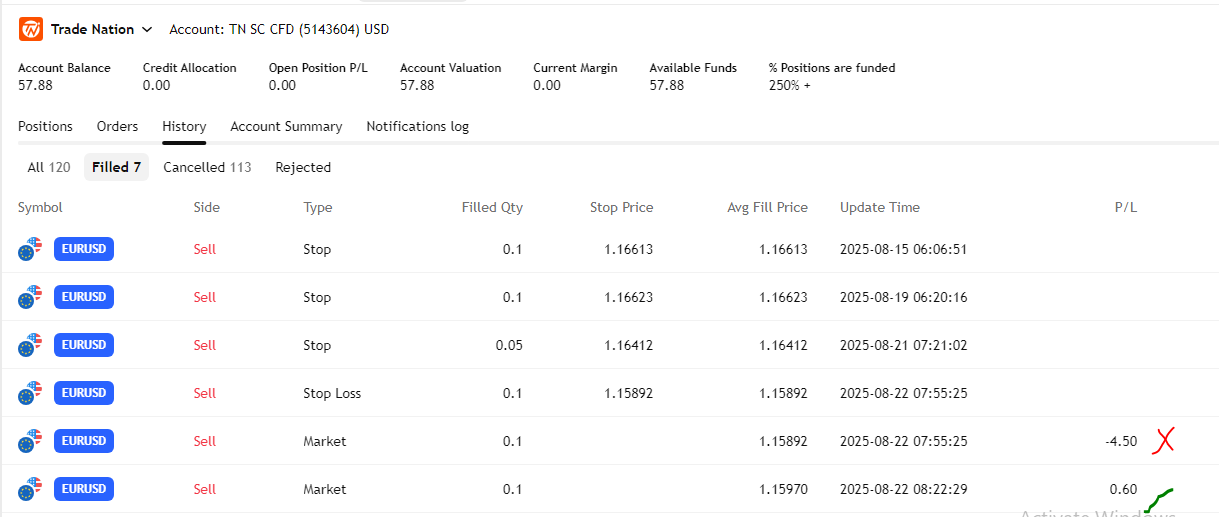Select the Rejected filter
1219x517 pixels.
coord(303,167)
